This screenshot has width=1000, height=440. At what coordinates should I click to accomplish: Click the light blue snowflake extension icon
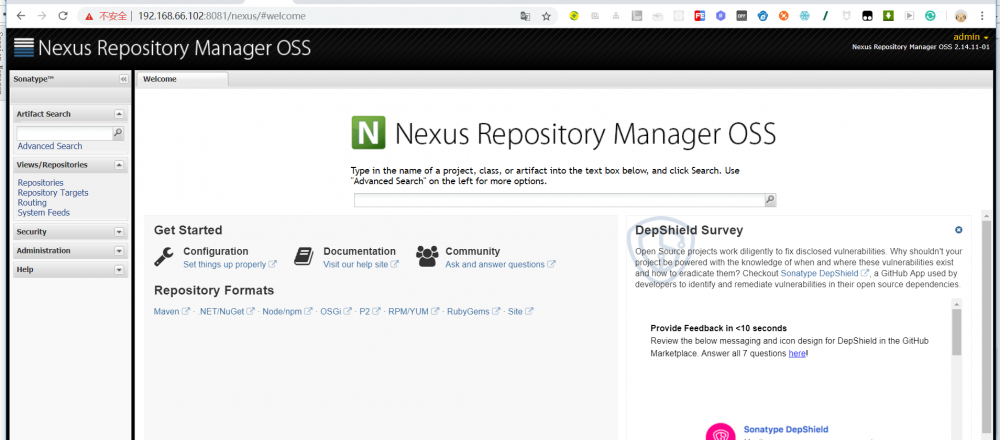[x=804, y=16]
